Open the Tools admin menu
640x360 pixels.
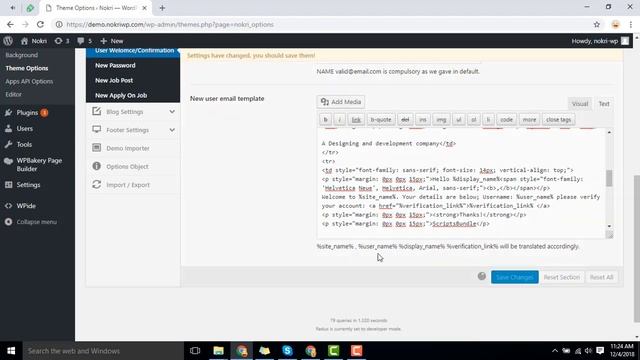(x=24, y=144)
